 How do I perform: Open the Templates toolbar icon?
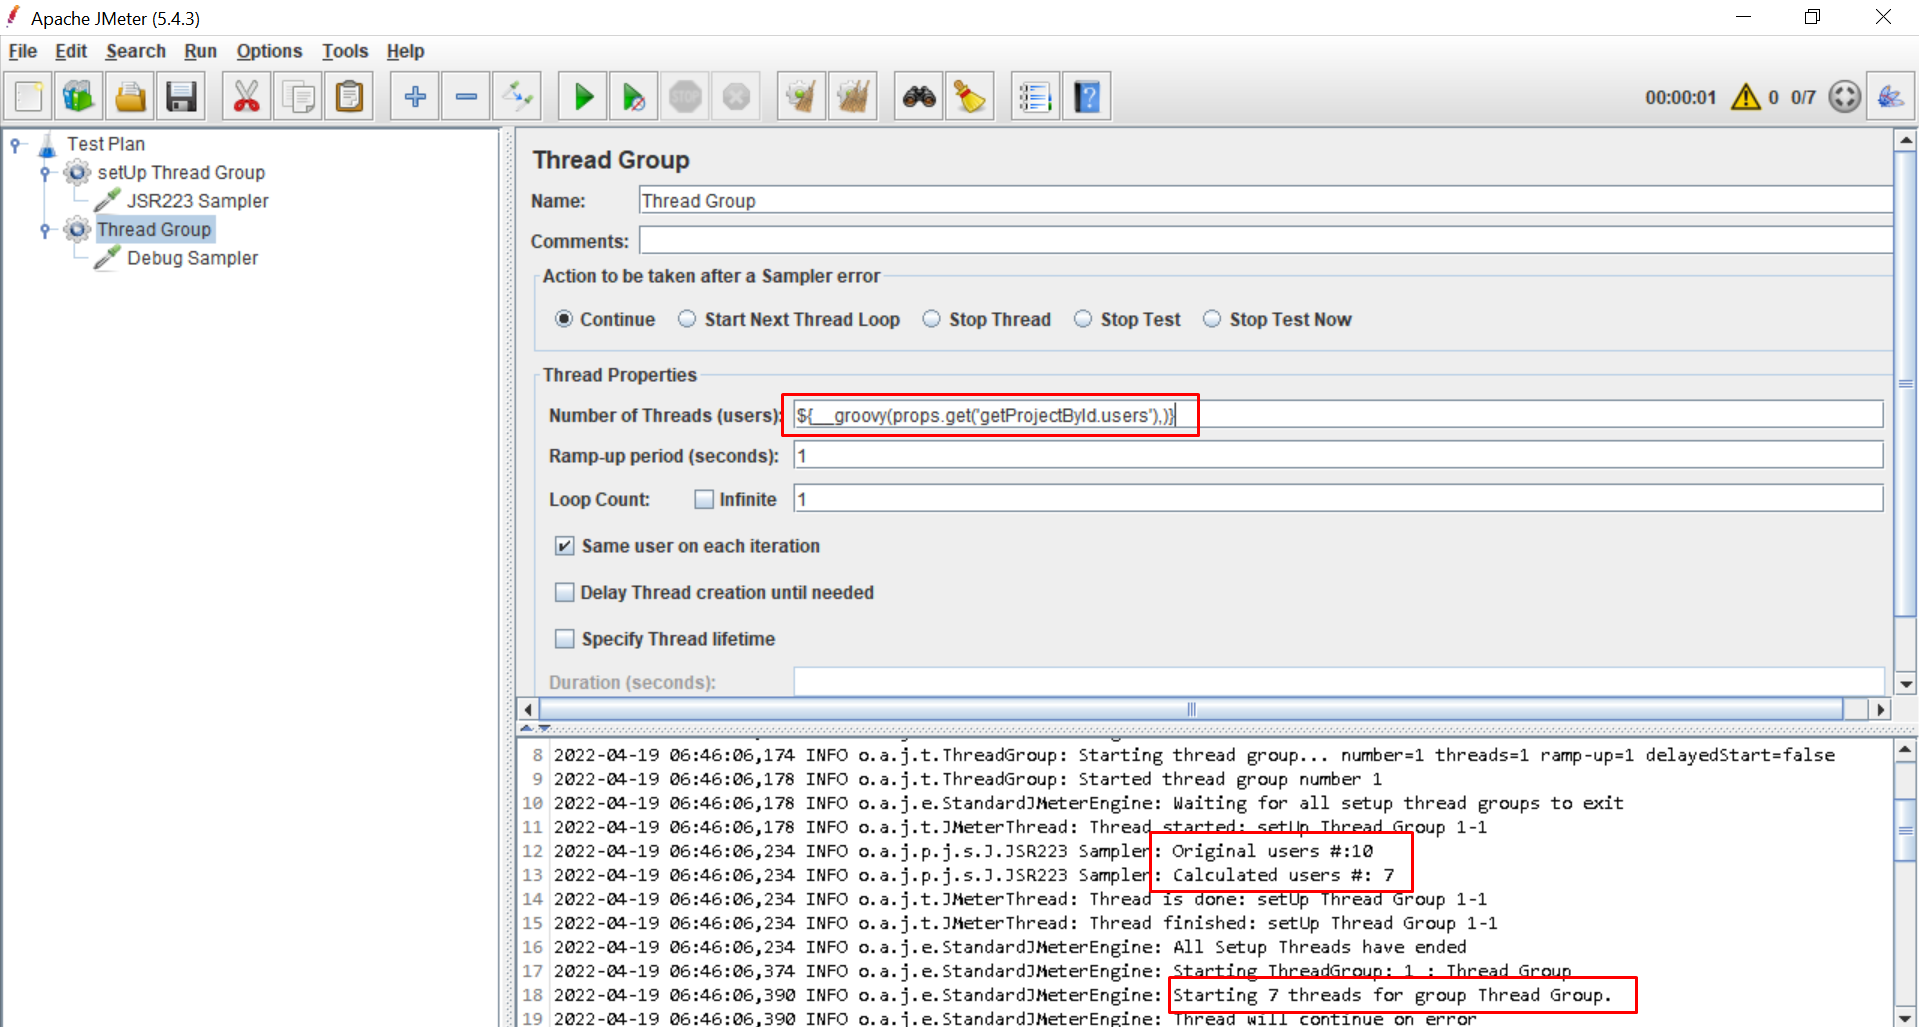tap(79, 97)
